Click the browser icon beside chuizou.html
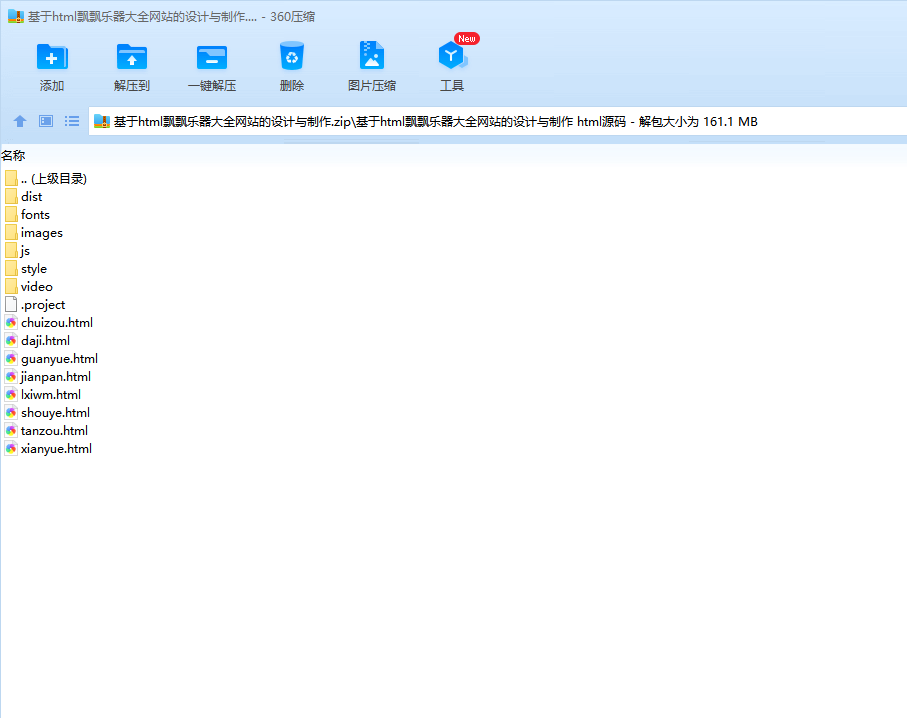 [x=11, y=322]
